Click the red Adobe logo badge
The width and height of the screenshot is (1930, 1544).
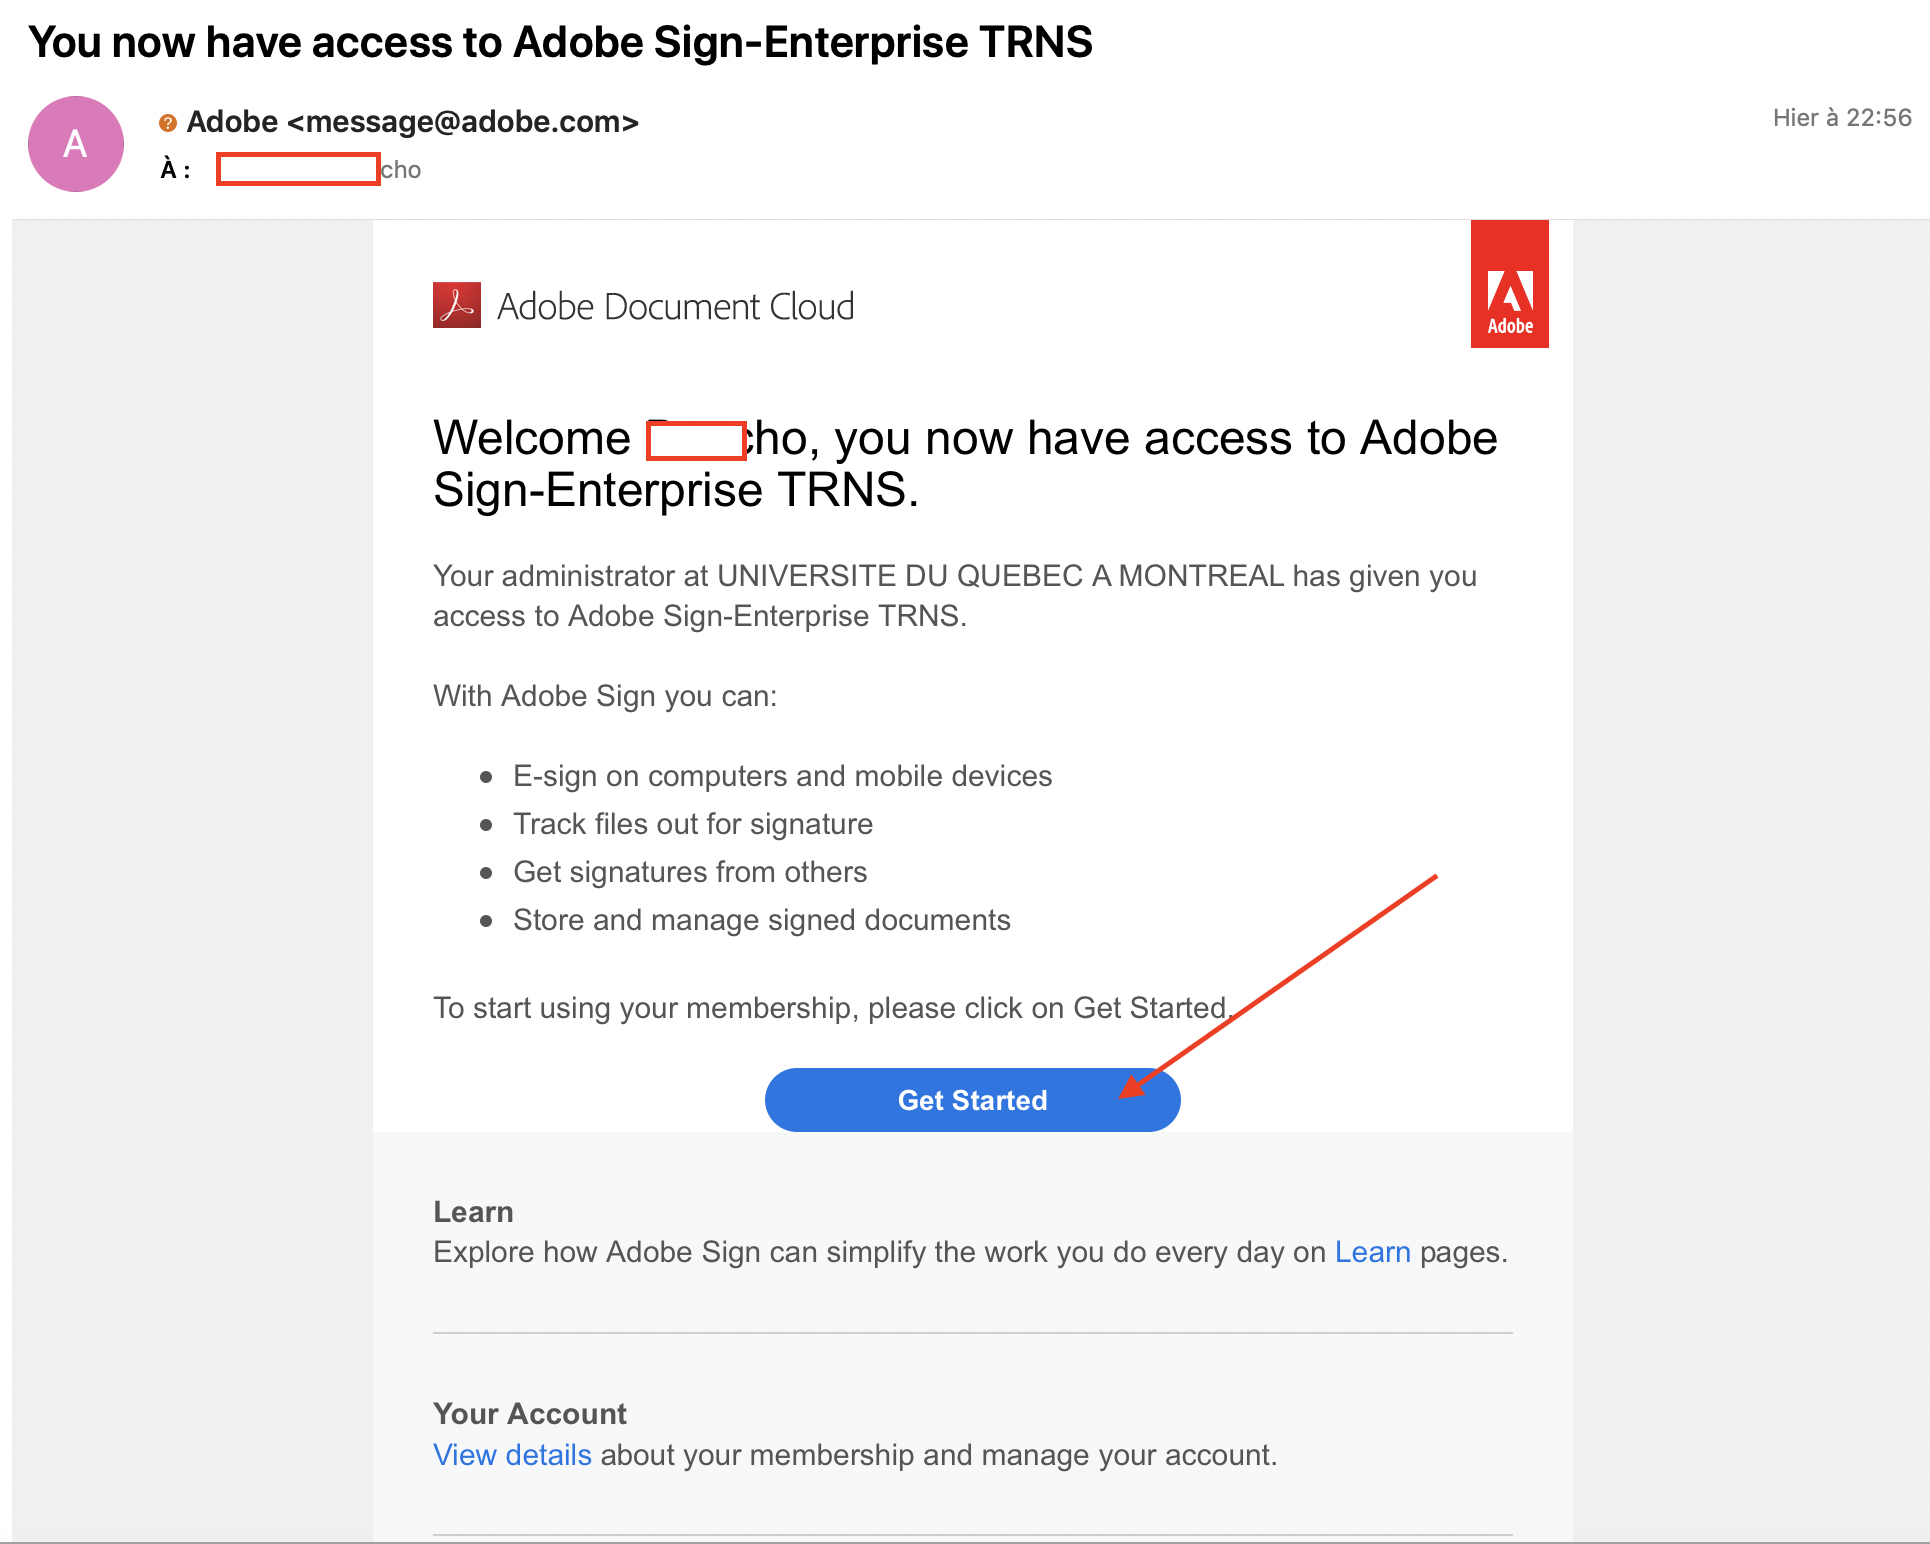1509,284
